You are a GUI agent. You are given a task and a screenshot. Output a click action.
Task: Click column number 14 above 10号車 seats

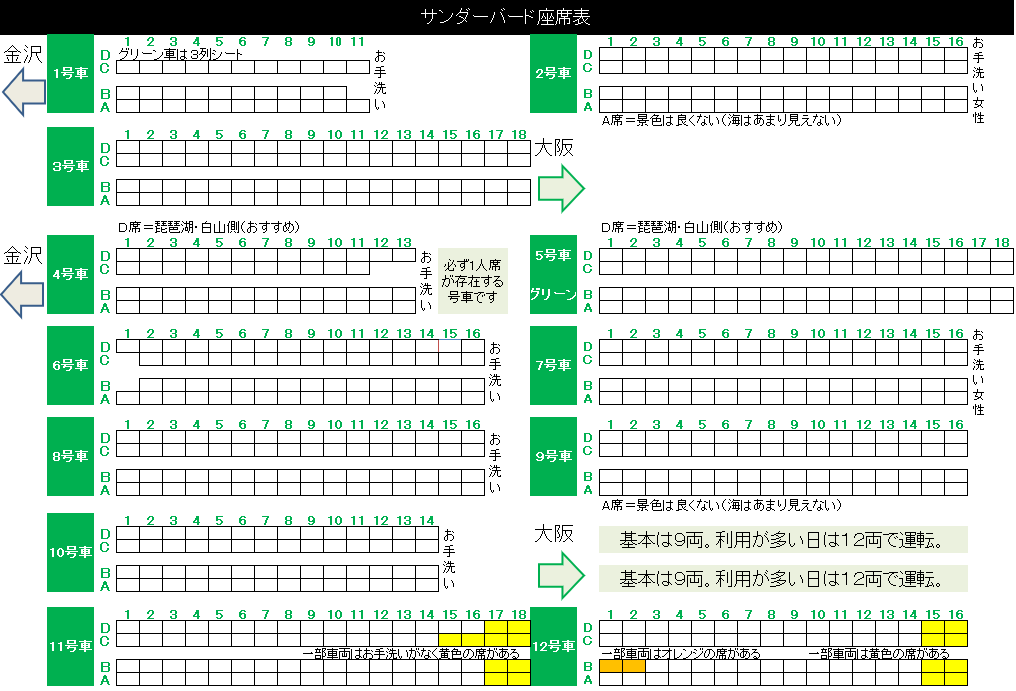coord(427,521)
